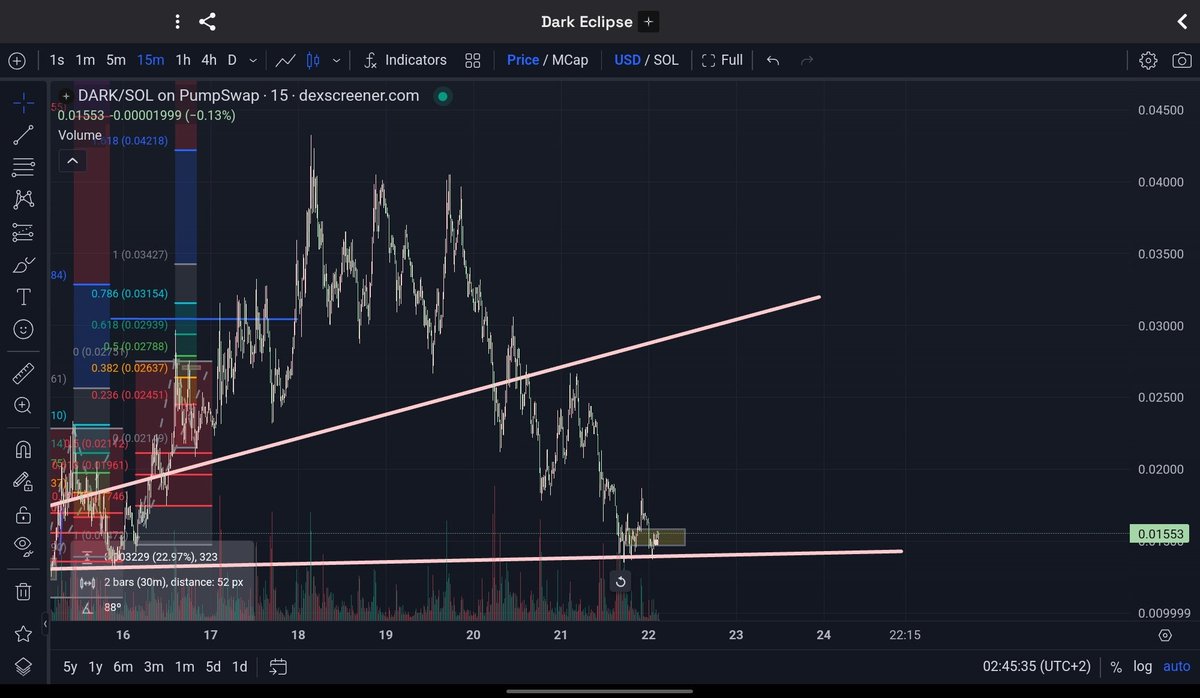The width and height of the screenshot is (1200, 698).
Task: Switch to 1m timeframe
Action: 86,60
